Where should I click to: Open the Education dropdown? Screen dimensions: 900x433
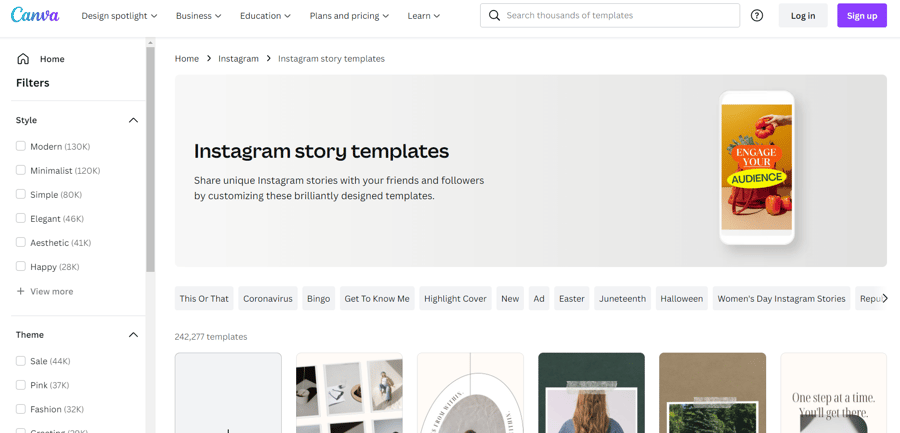tap(265, 16)
